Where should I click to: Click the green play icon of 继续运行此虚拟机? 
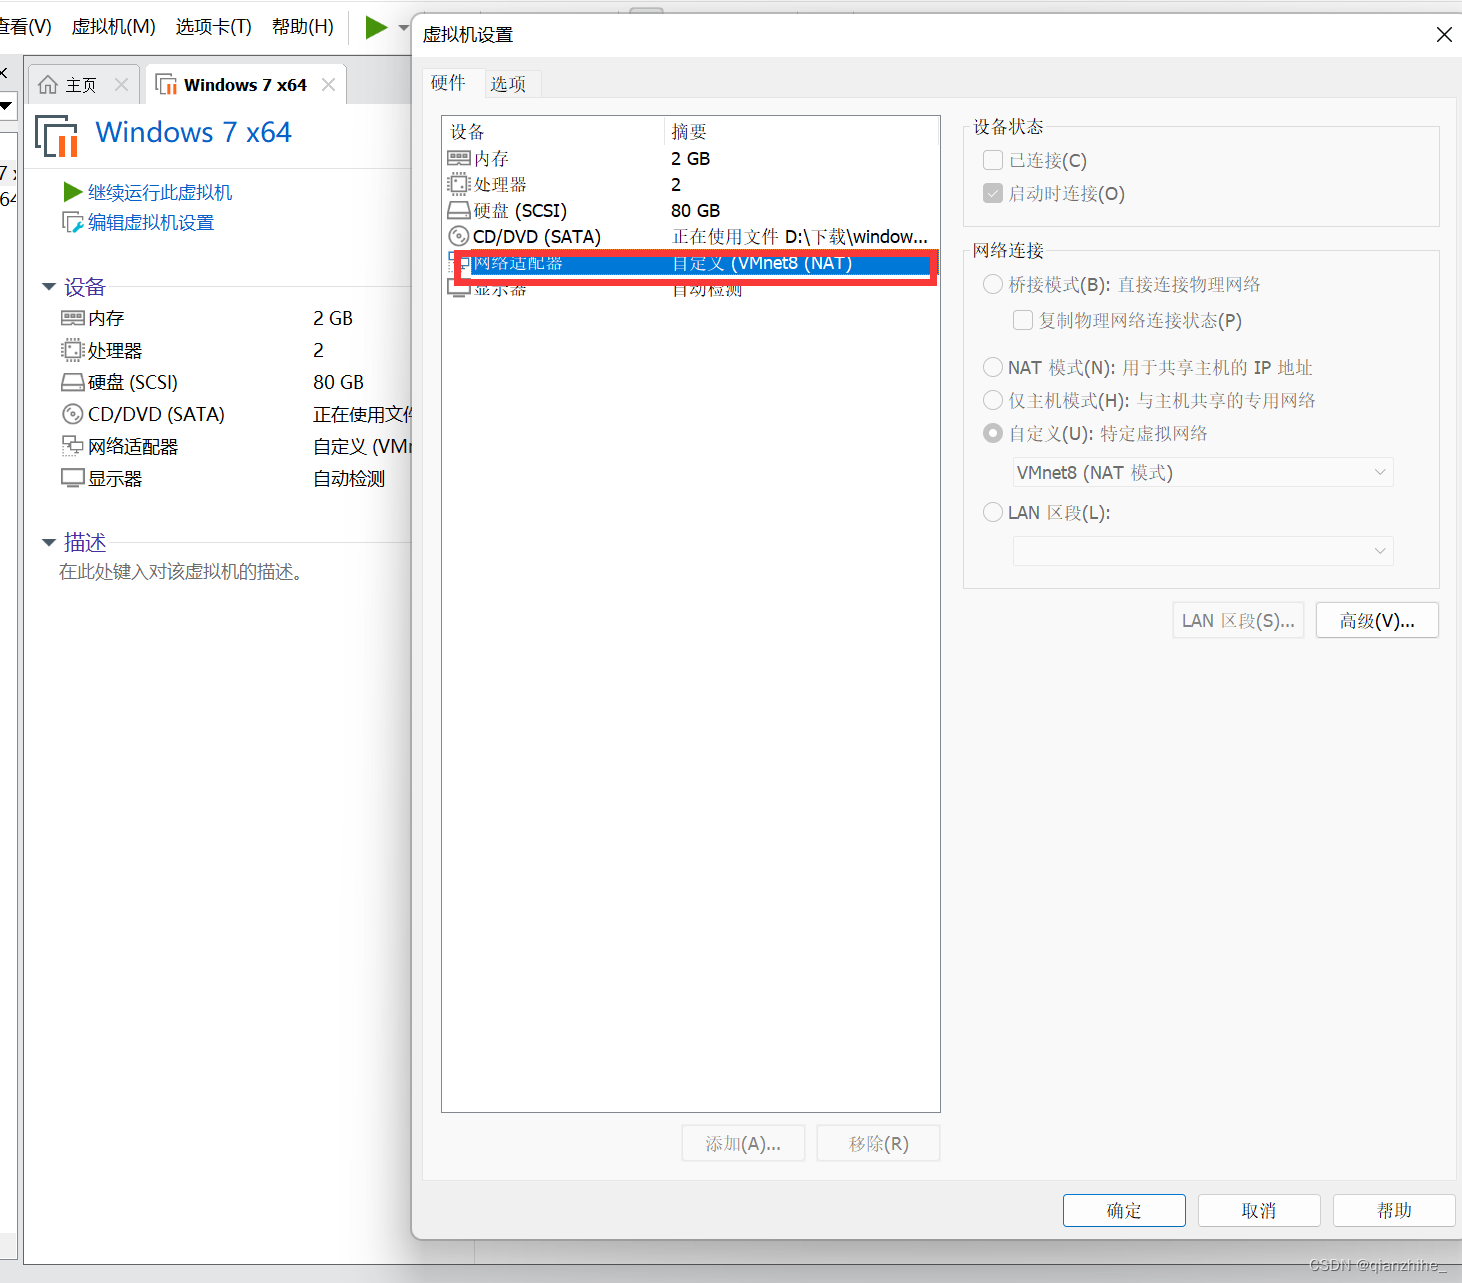72,191
